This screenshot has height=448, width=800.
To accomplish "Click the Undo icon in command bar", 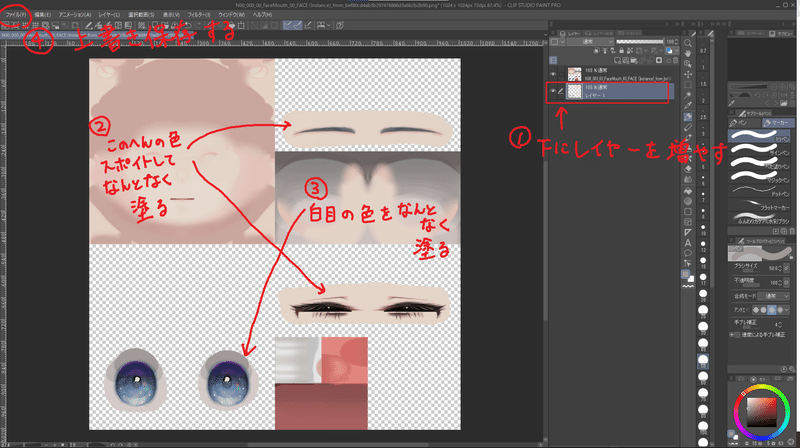I will click(x=188, y=25).
